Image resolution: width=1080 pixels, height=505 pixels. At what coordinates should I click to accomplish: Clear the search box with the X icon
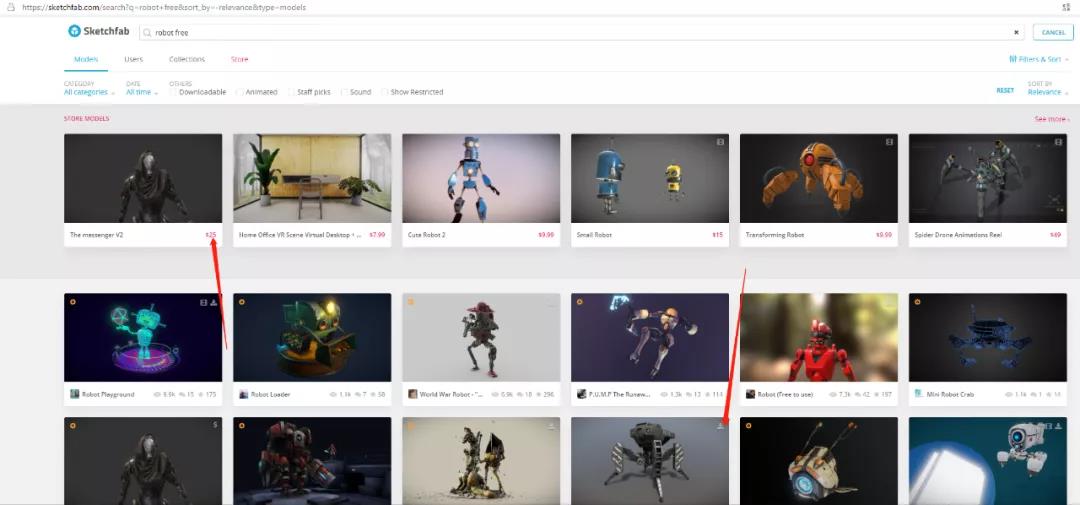point(1017,32)
